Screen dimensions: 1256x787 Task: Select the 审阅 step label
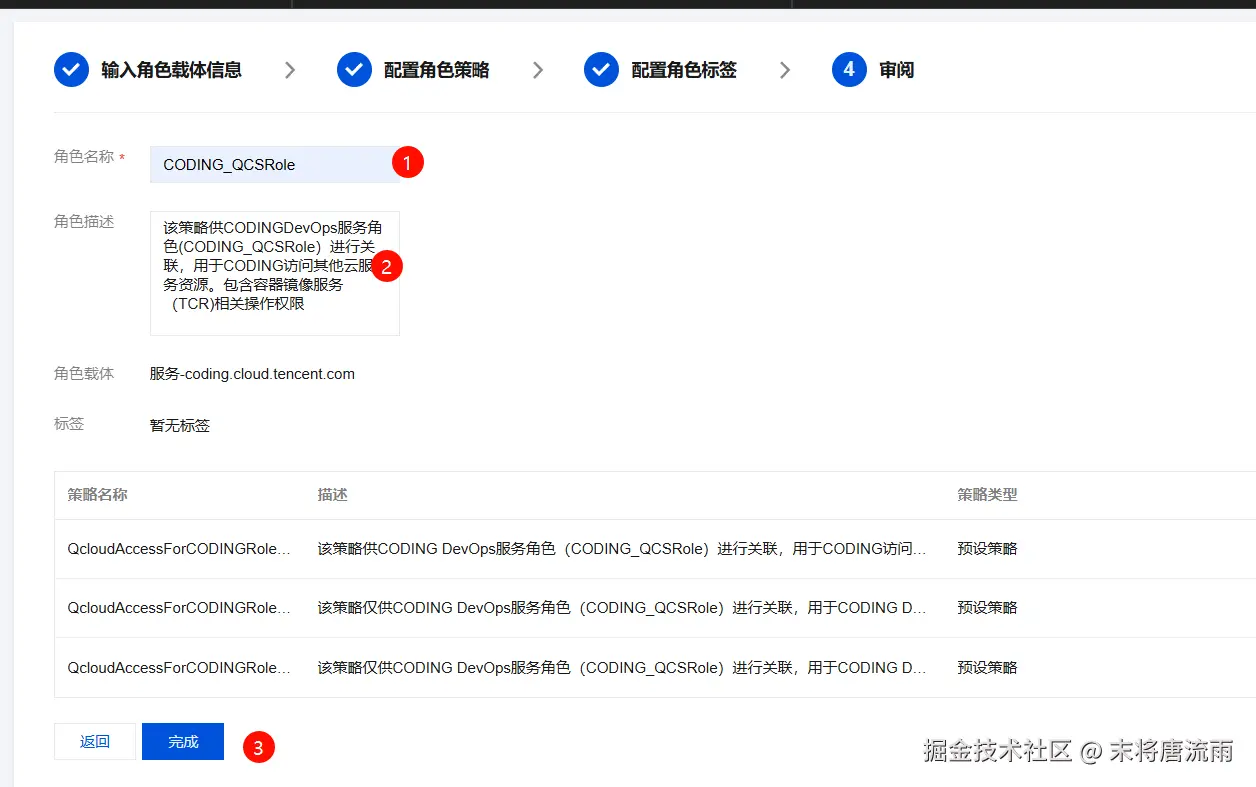click(x=896, y=70)
